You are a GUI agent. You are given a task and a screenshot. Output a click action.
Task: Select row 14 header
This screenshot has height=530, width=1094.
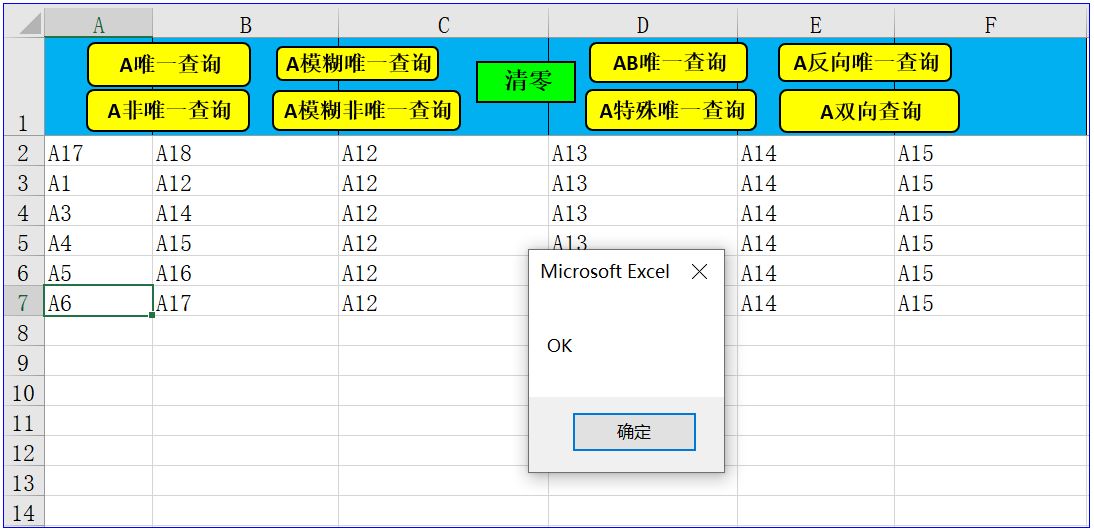(24, 511)
